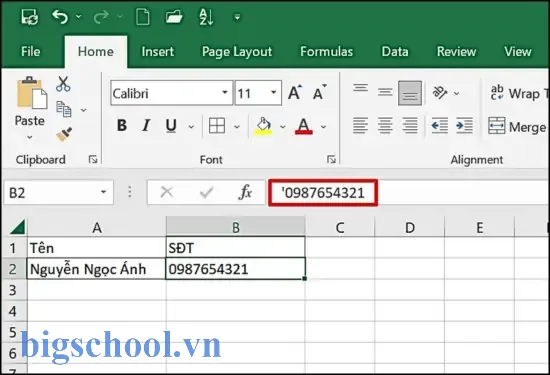This screenshot has width=550, height=375.
Task: Switch to the Home tab
Action: 96,52
